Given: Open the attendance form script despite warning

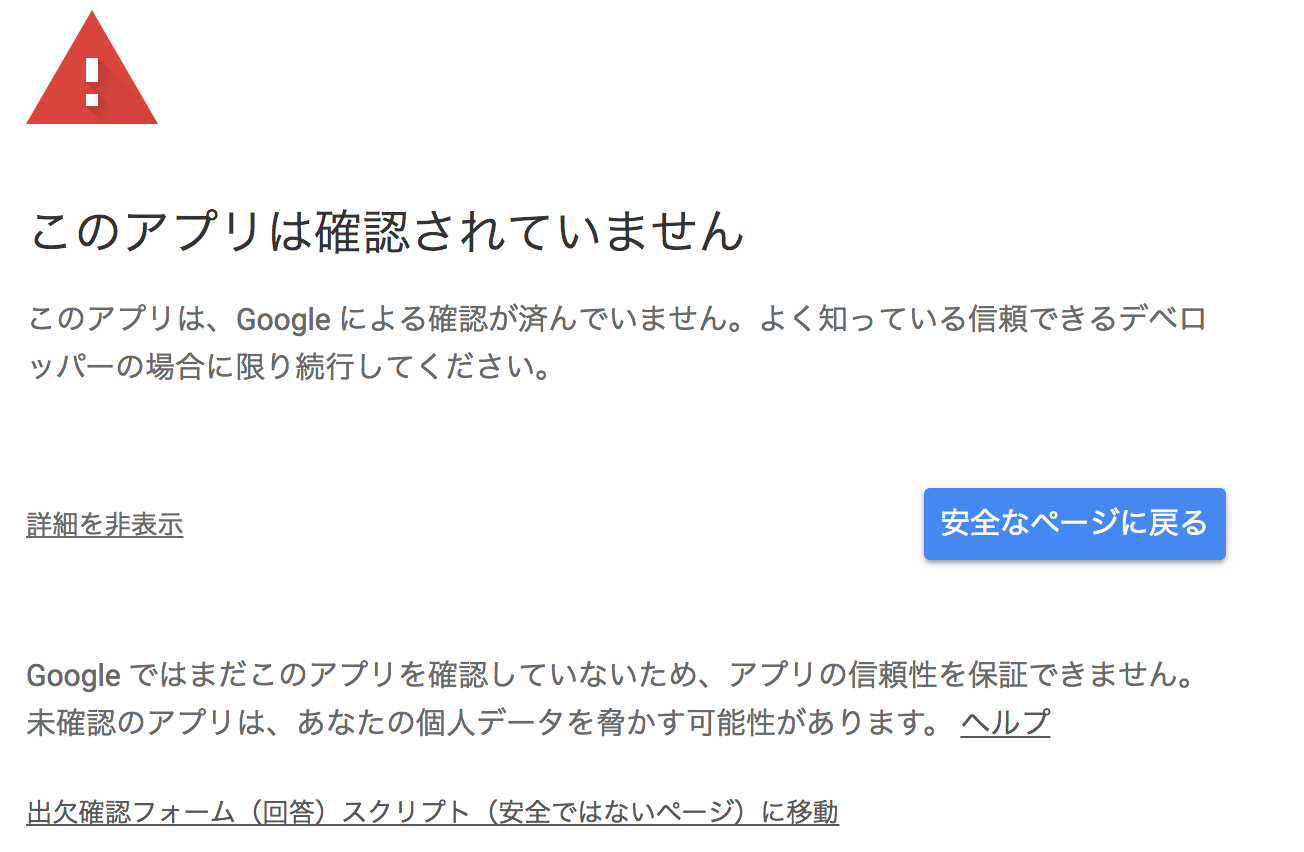Looking at the screenshot, I should pos(433,811).
